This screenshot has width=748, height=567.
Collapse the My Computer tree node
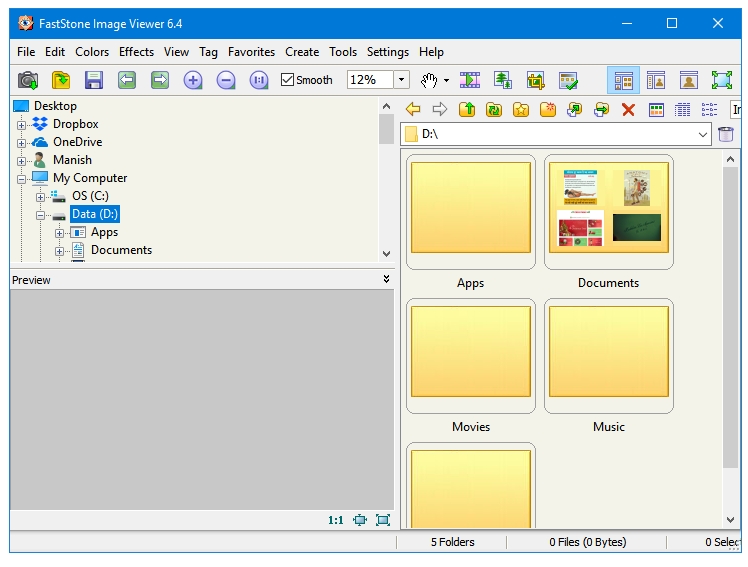click(21, 179)
